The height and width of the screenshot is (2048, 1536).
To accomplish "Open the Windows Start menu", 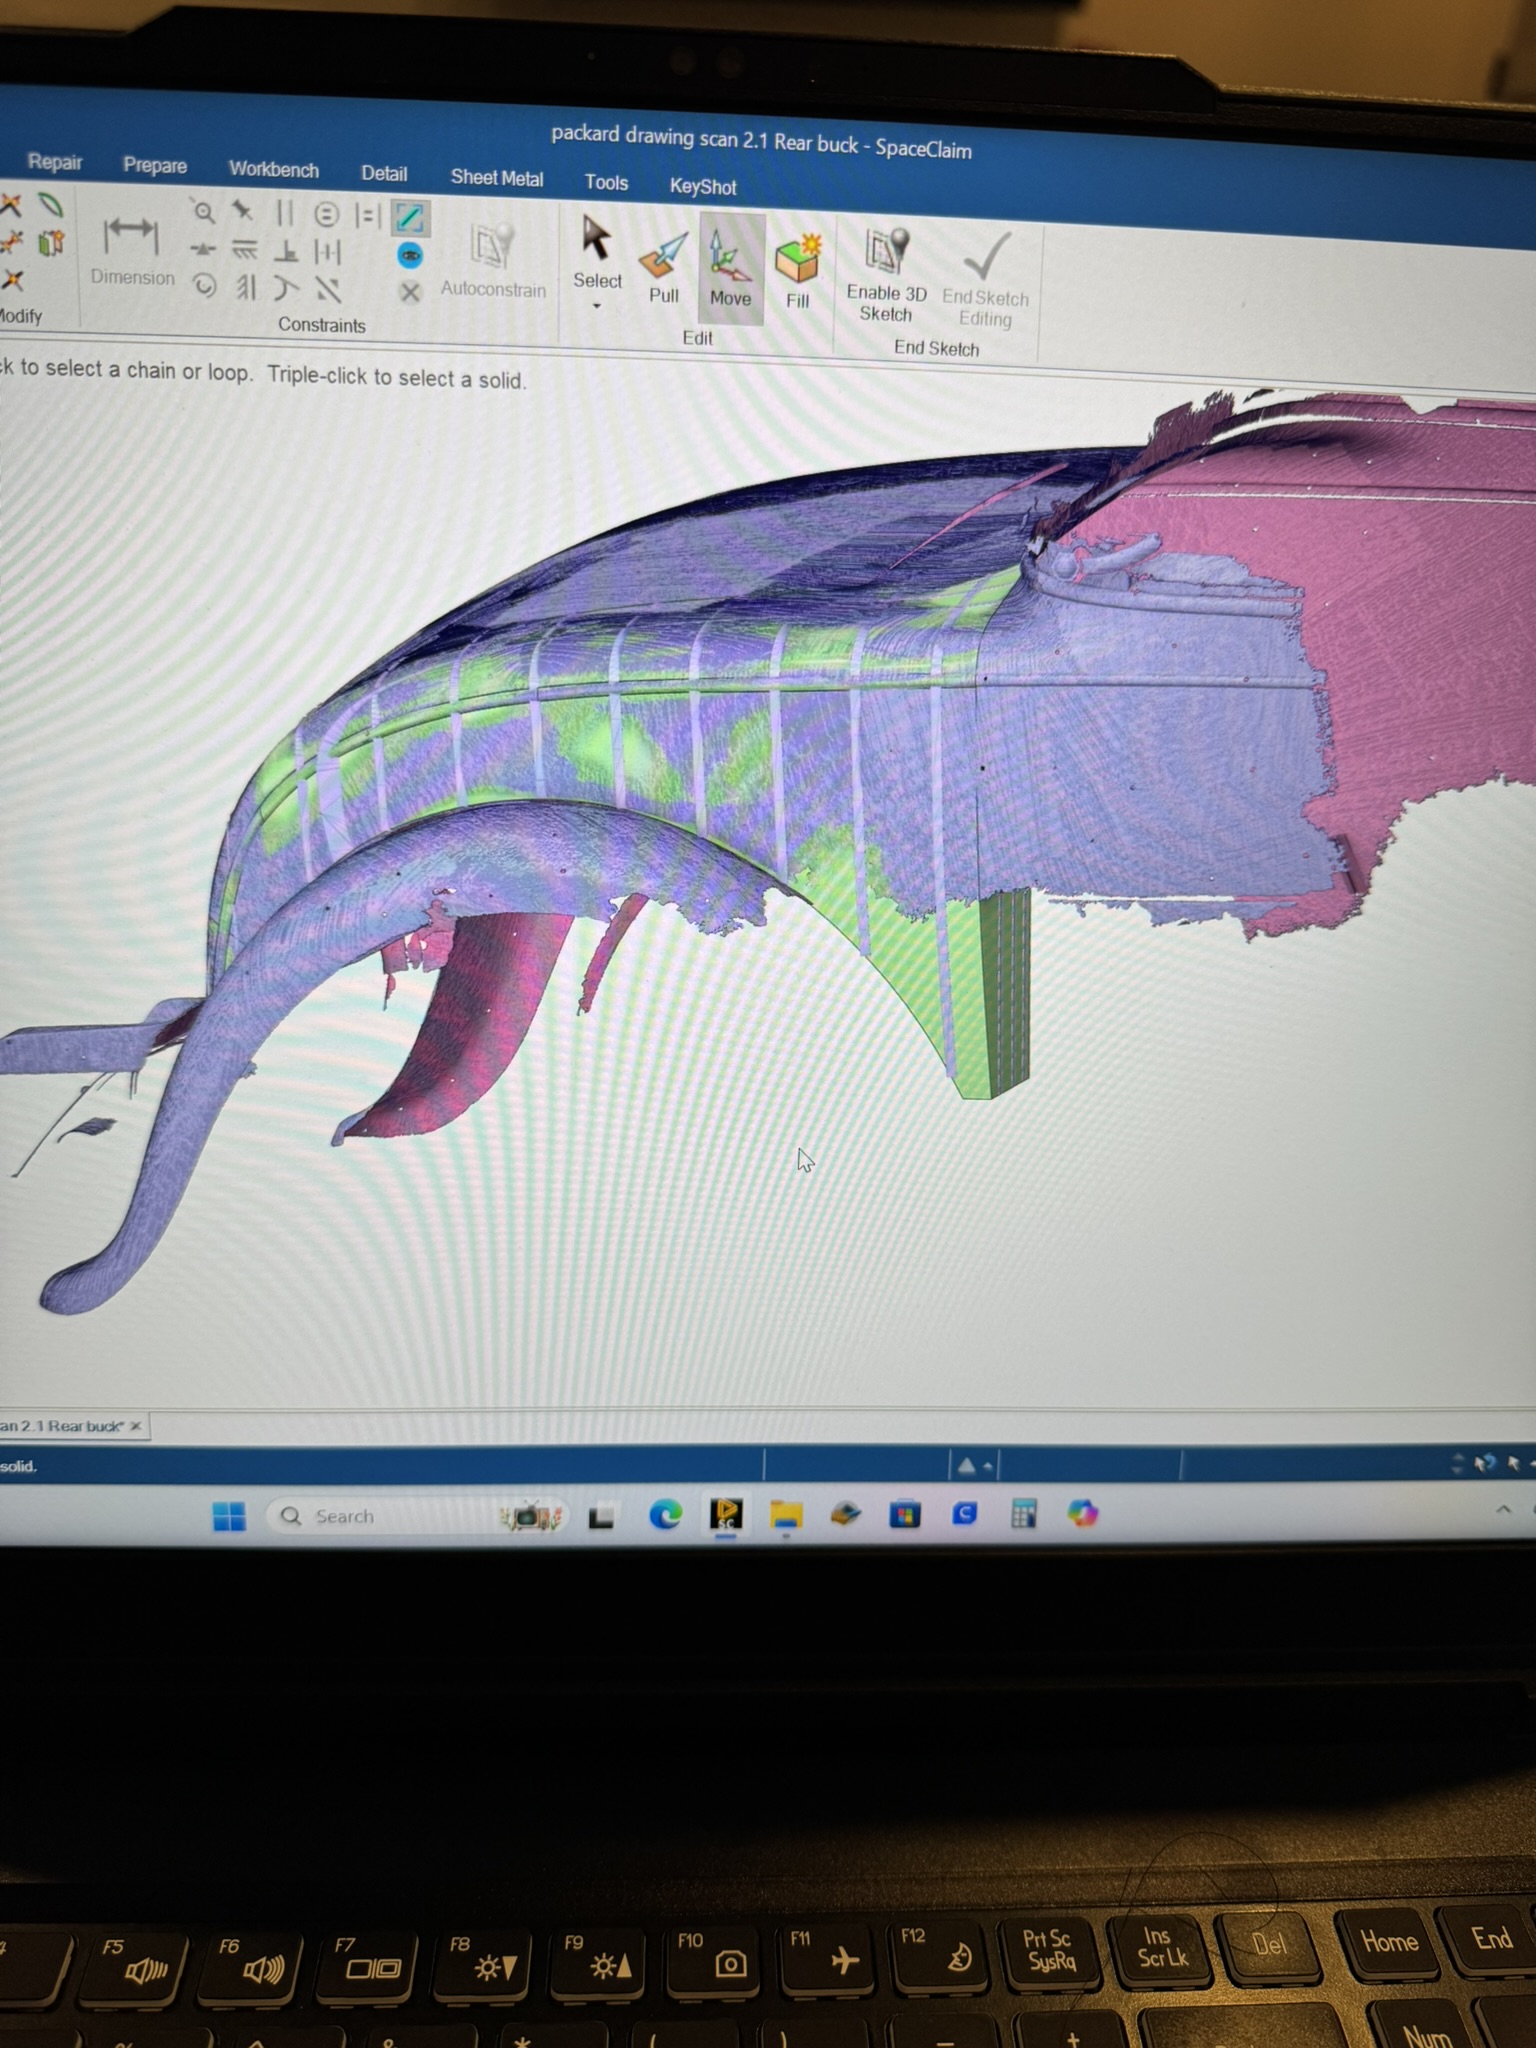I will click(229, 1517).
